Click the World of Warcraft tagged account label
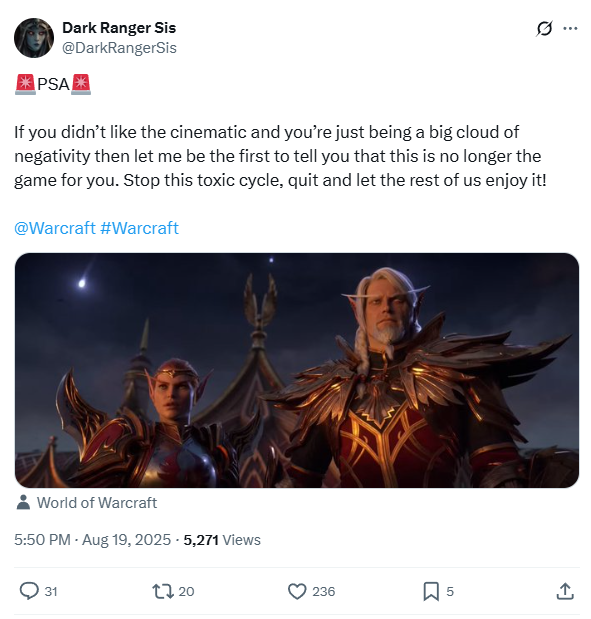This screenshot has height=619, width=591. click(97, 503)
